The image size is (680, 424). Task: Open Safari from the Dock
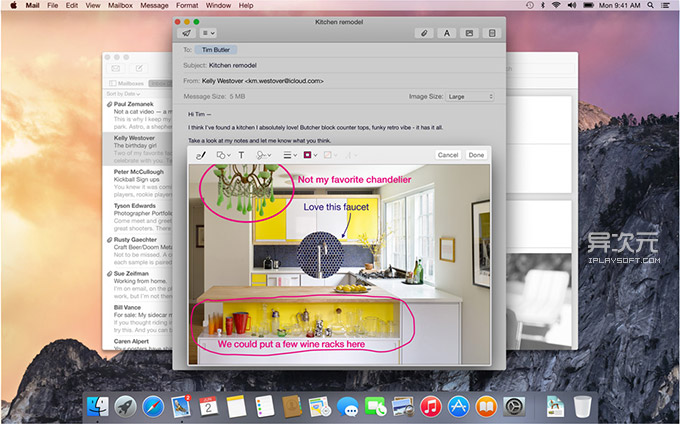pyautogui.click(x=153, y=407)
